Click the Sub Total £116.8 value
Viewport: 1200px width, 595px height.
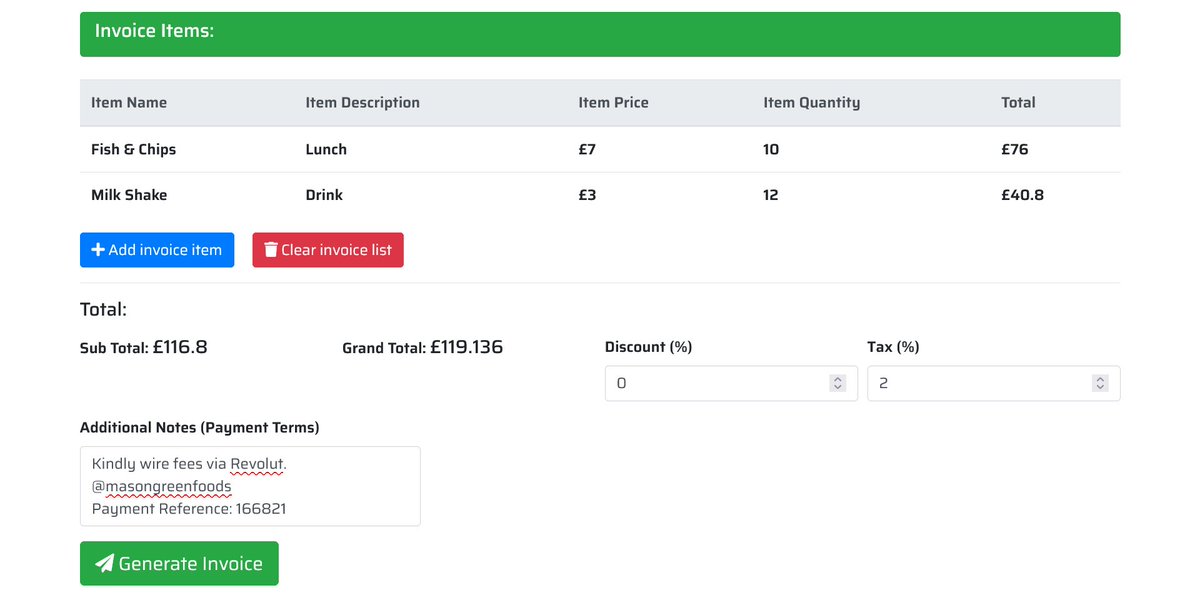click(180, 347)
